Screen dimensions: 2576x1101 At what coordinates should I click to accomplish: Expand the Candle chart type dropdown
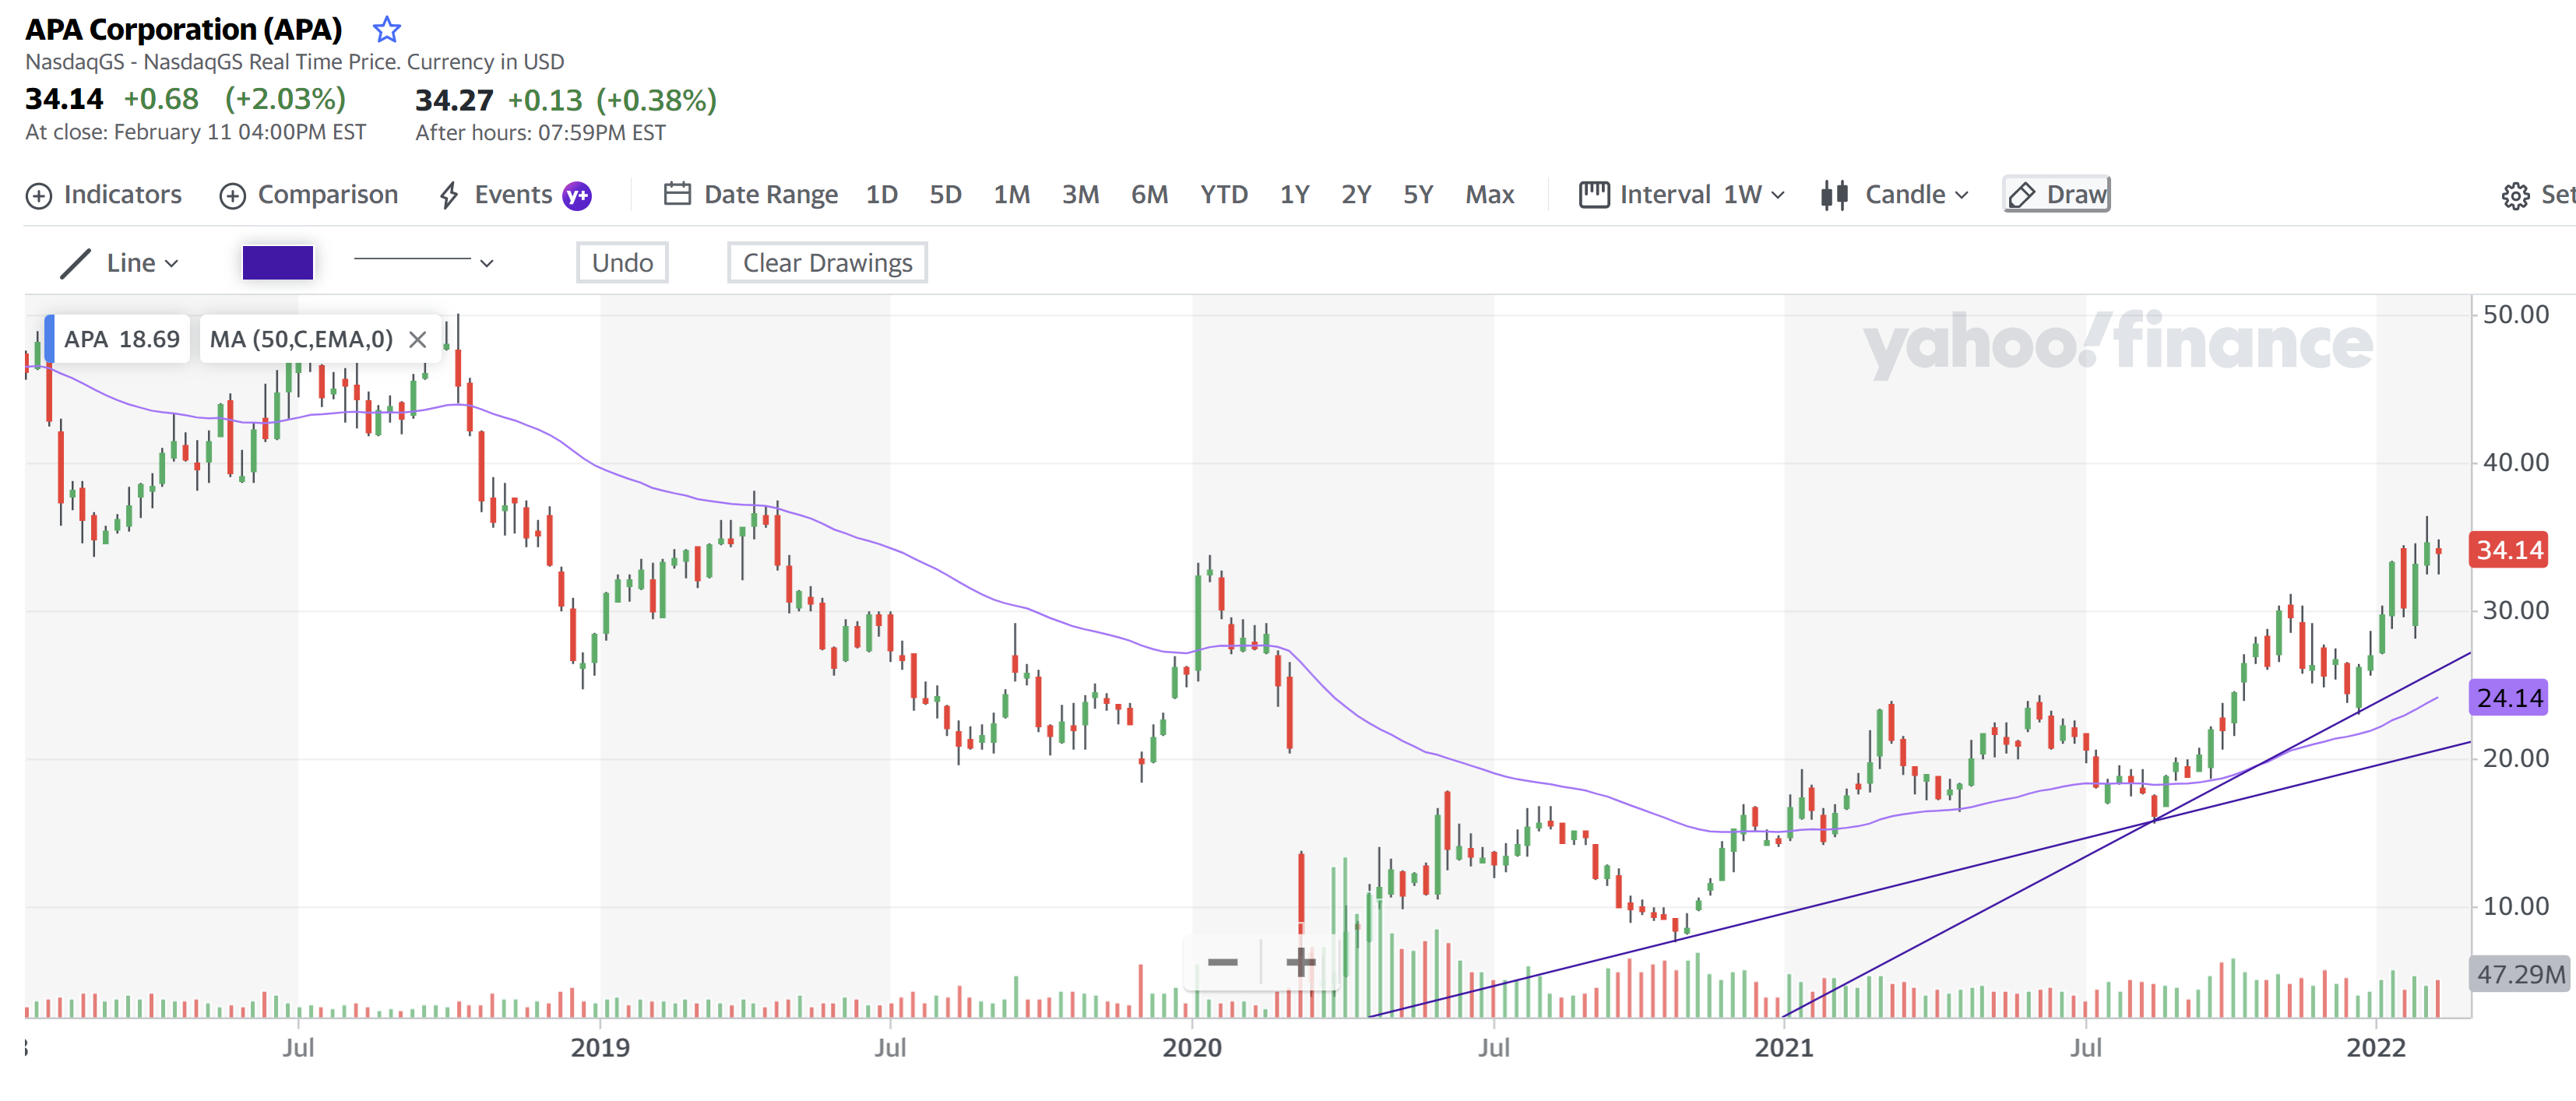click(x=1894, y=195)
